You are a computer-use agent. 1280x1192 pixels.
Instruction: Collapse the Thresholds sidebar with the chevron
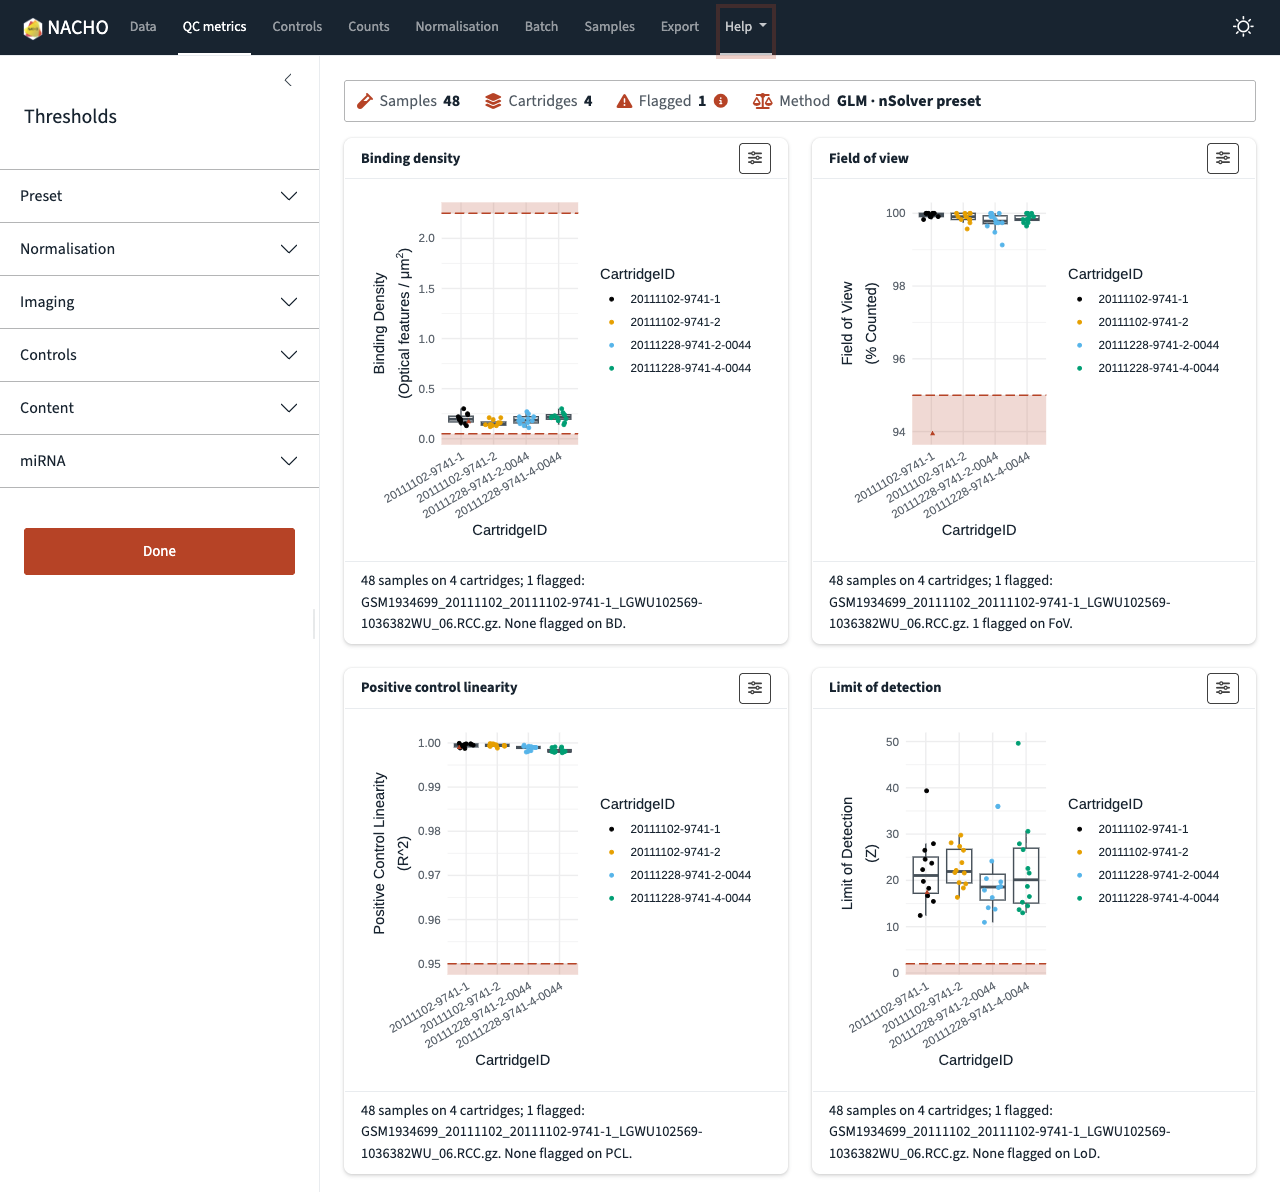(x=288, y=80)
